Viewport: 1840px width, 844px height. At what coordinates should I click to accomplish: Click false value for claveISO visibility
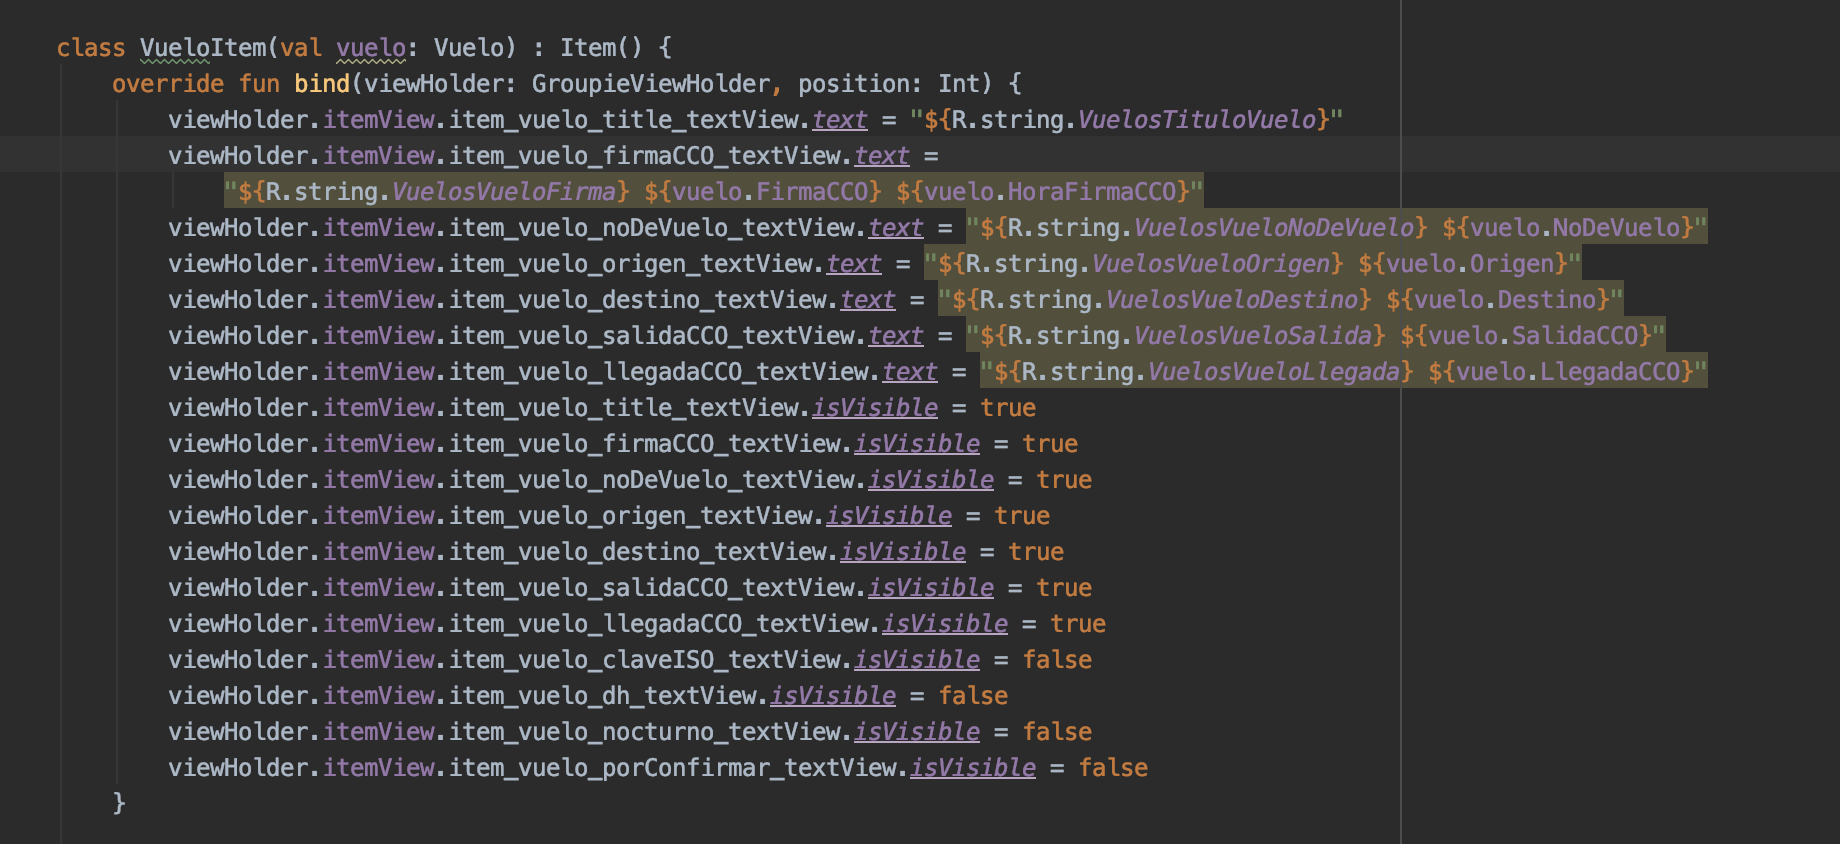[x=1056, y=660]
